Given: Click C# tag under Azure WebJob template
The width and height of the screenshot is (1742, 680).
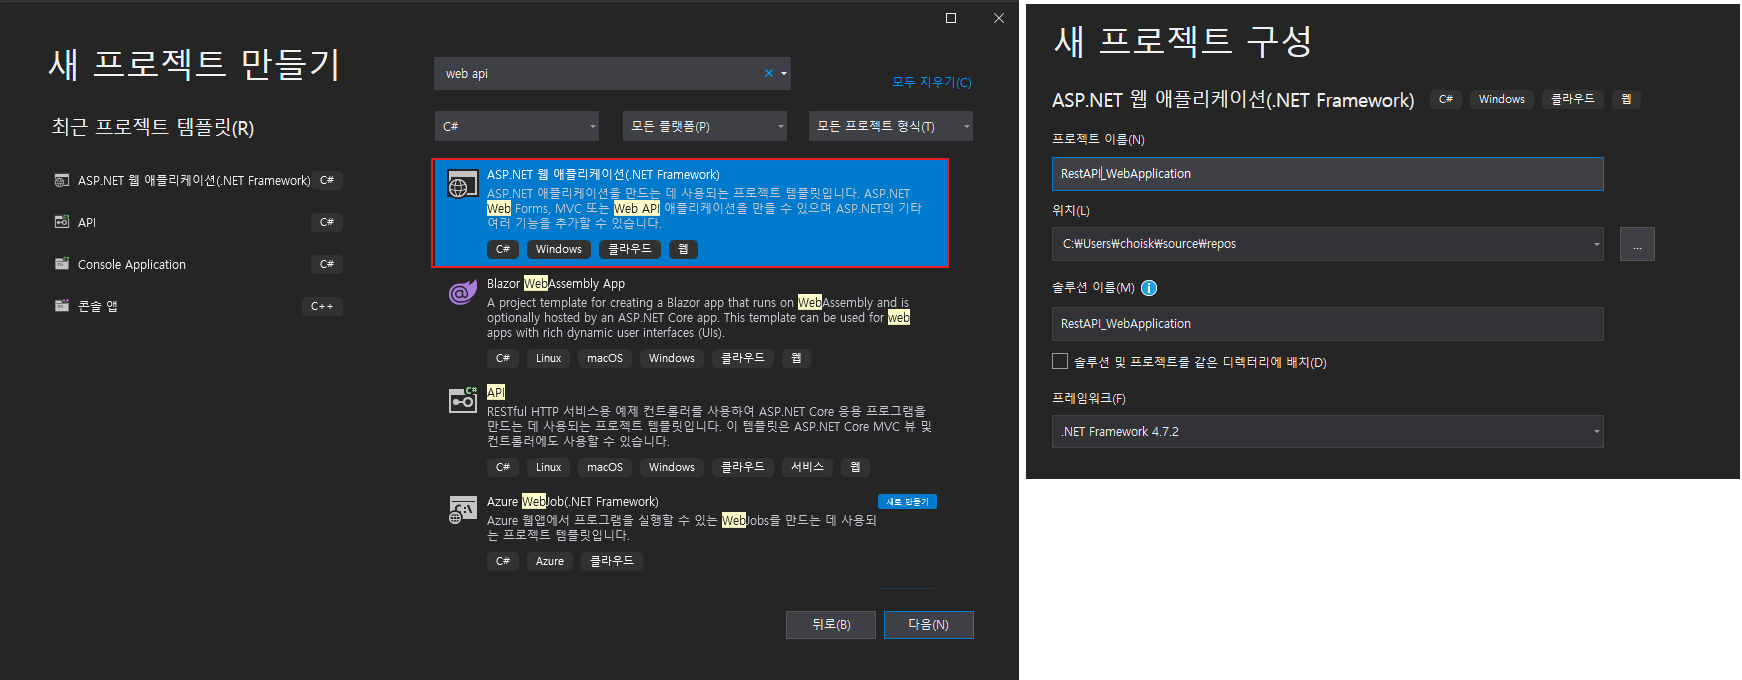Looking at the screenshot, I should (503, 561).
